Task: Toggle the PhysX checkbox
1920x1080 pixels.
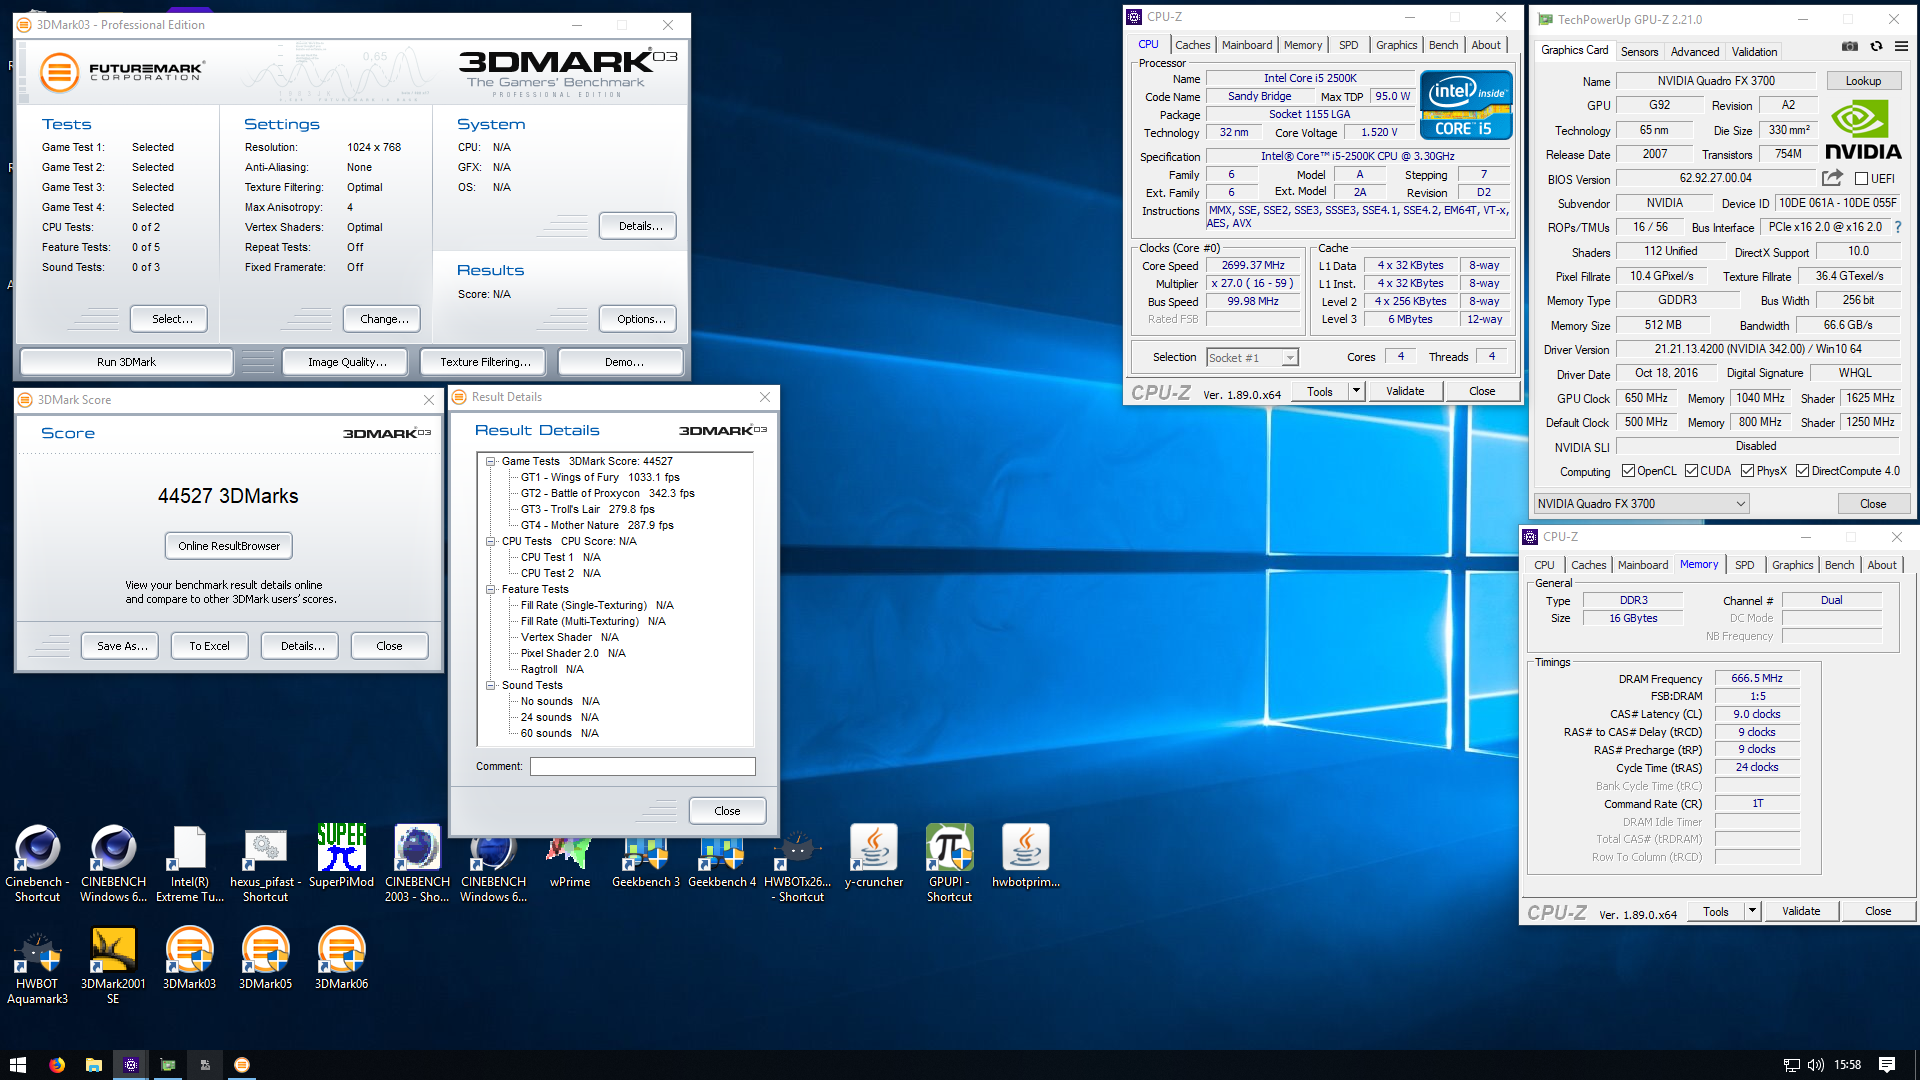Action: [x=1747, y=471]
